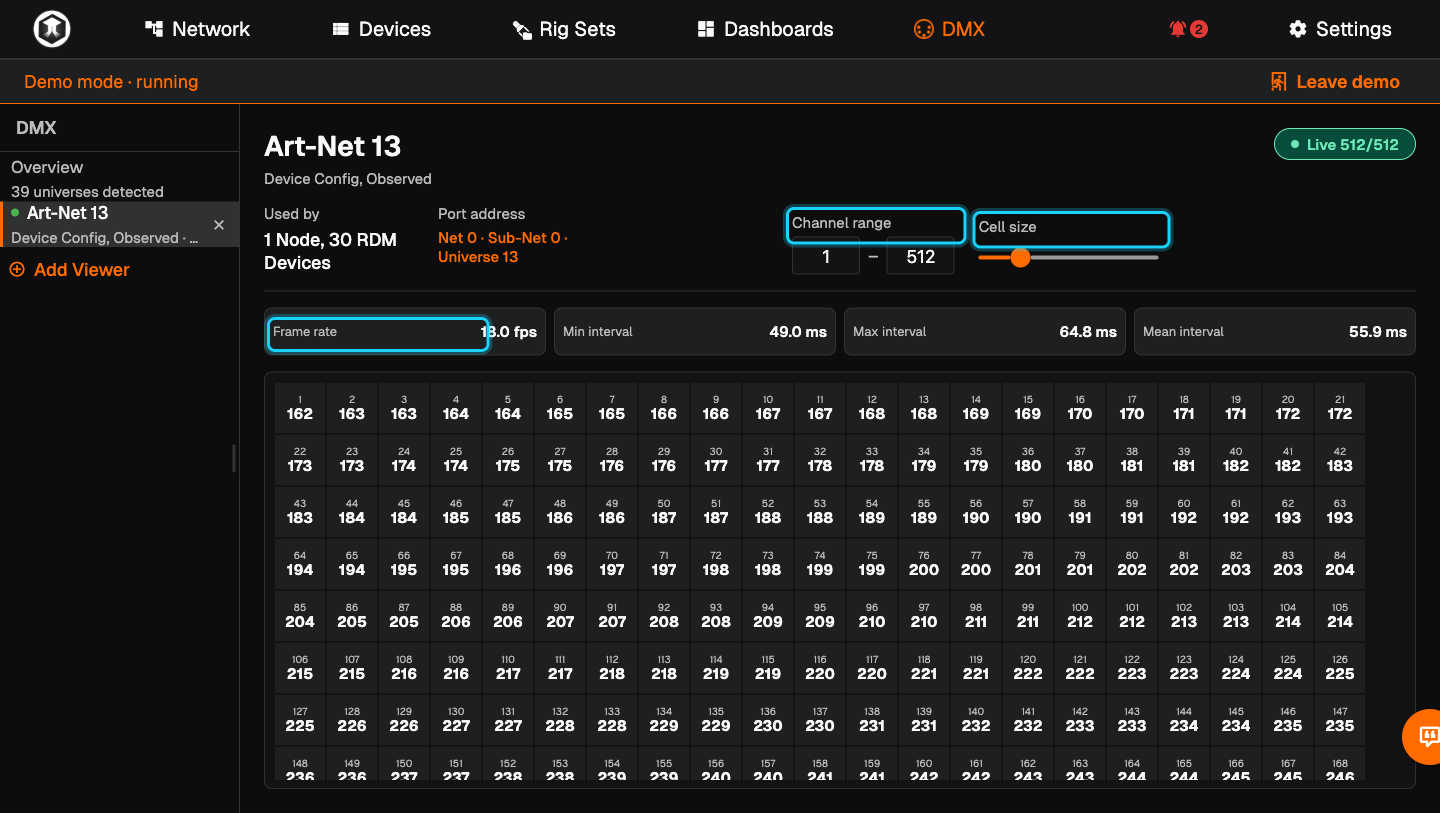Click channel 21 cell with value 172
1440x813 pixels.
[1340, 408]
